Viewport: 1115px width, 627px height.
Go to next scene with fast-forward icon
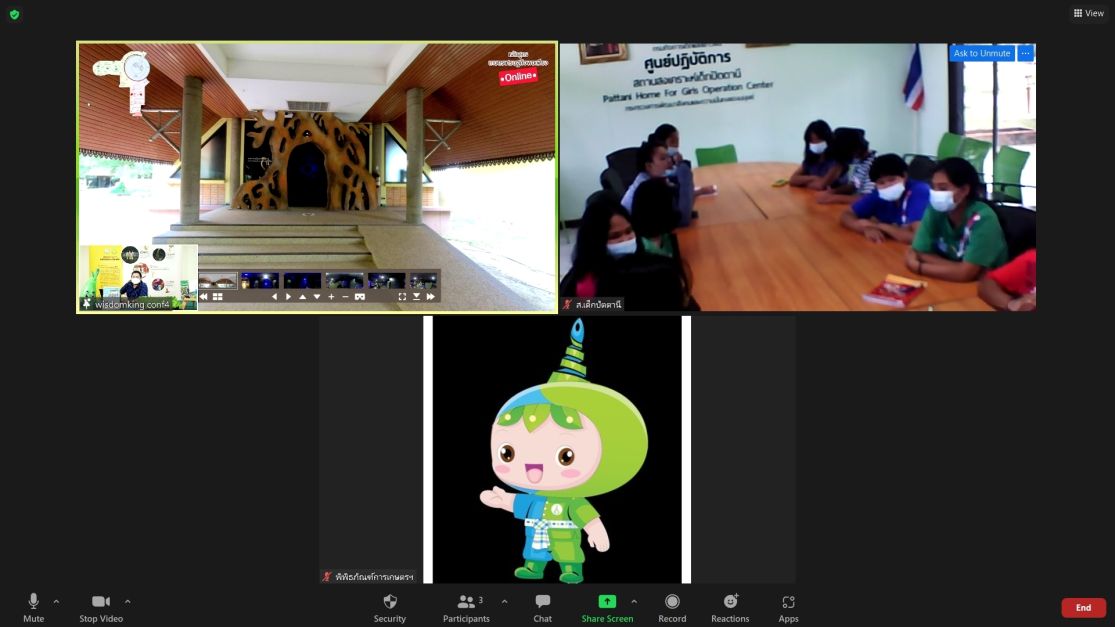[430, 297]
